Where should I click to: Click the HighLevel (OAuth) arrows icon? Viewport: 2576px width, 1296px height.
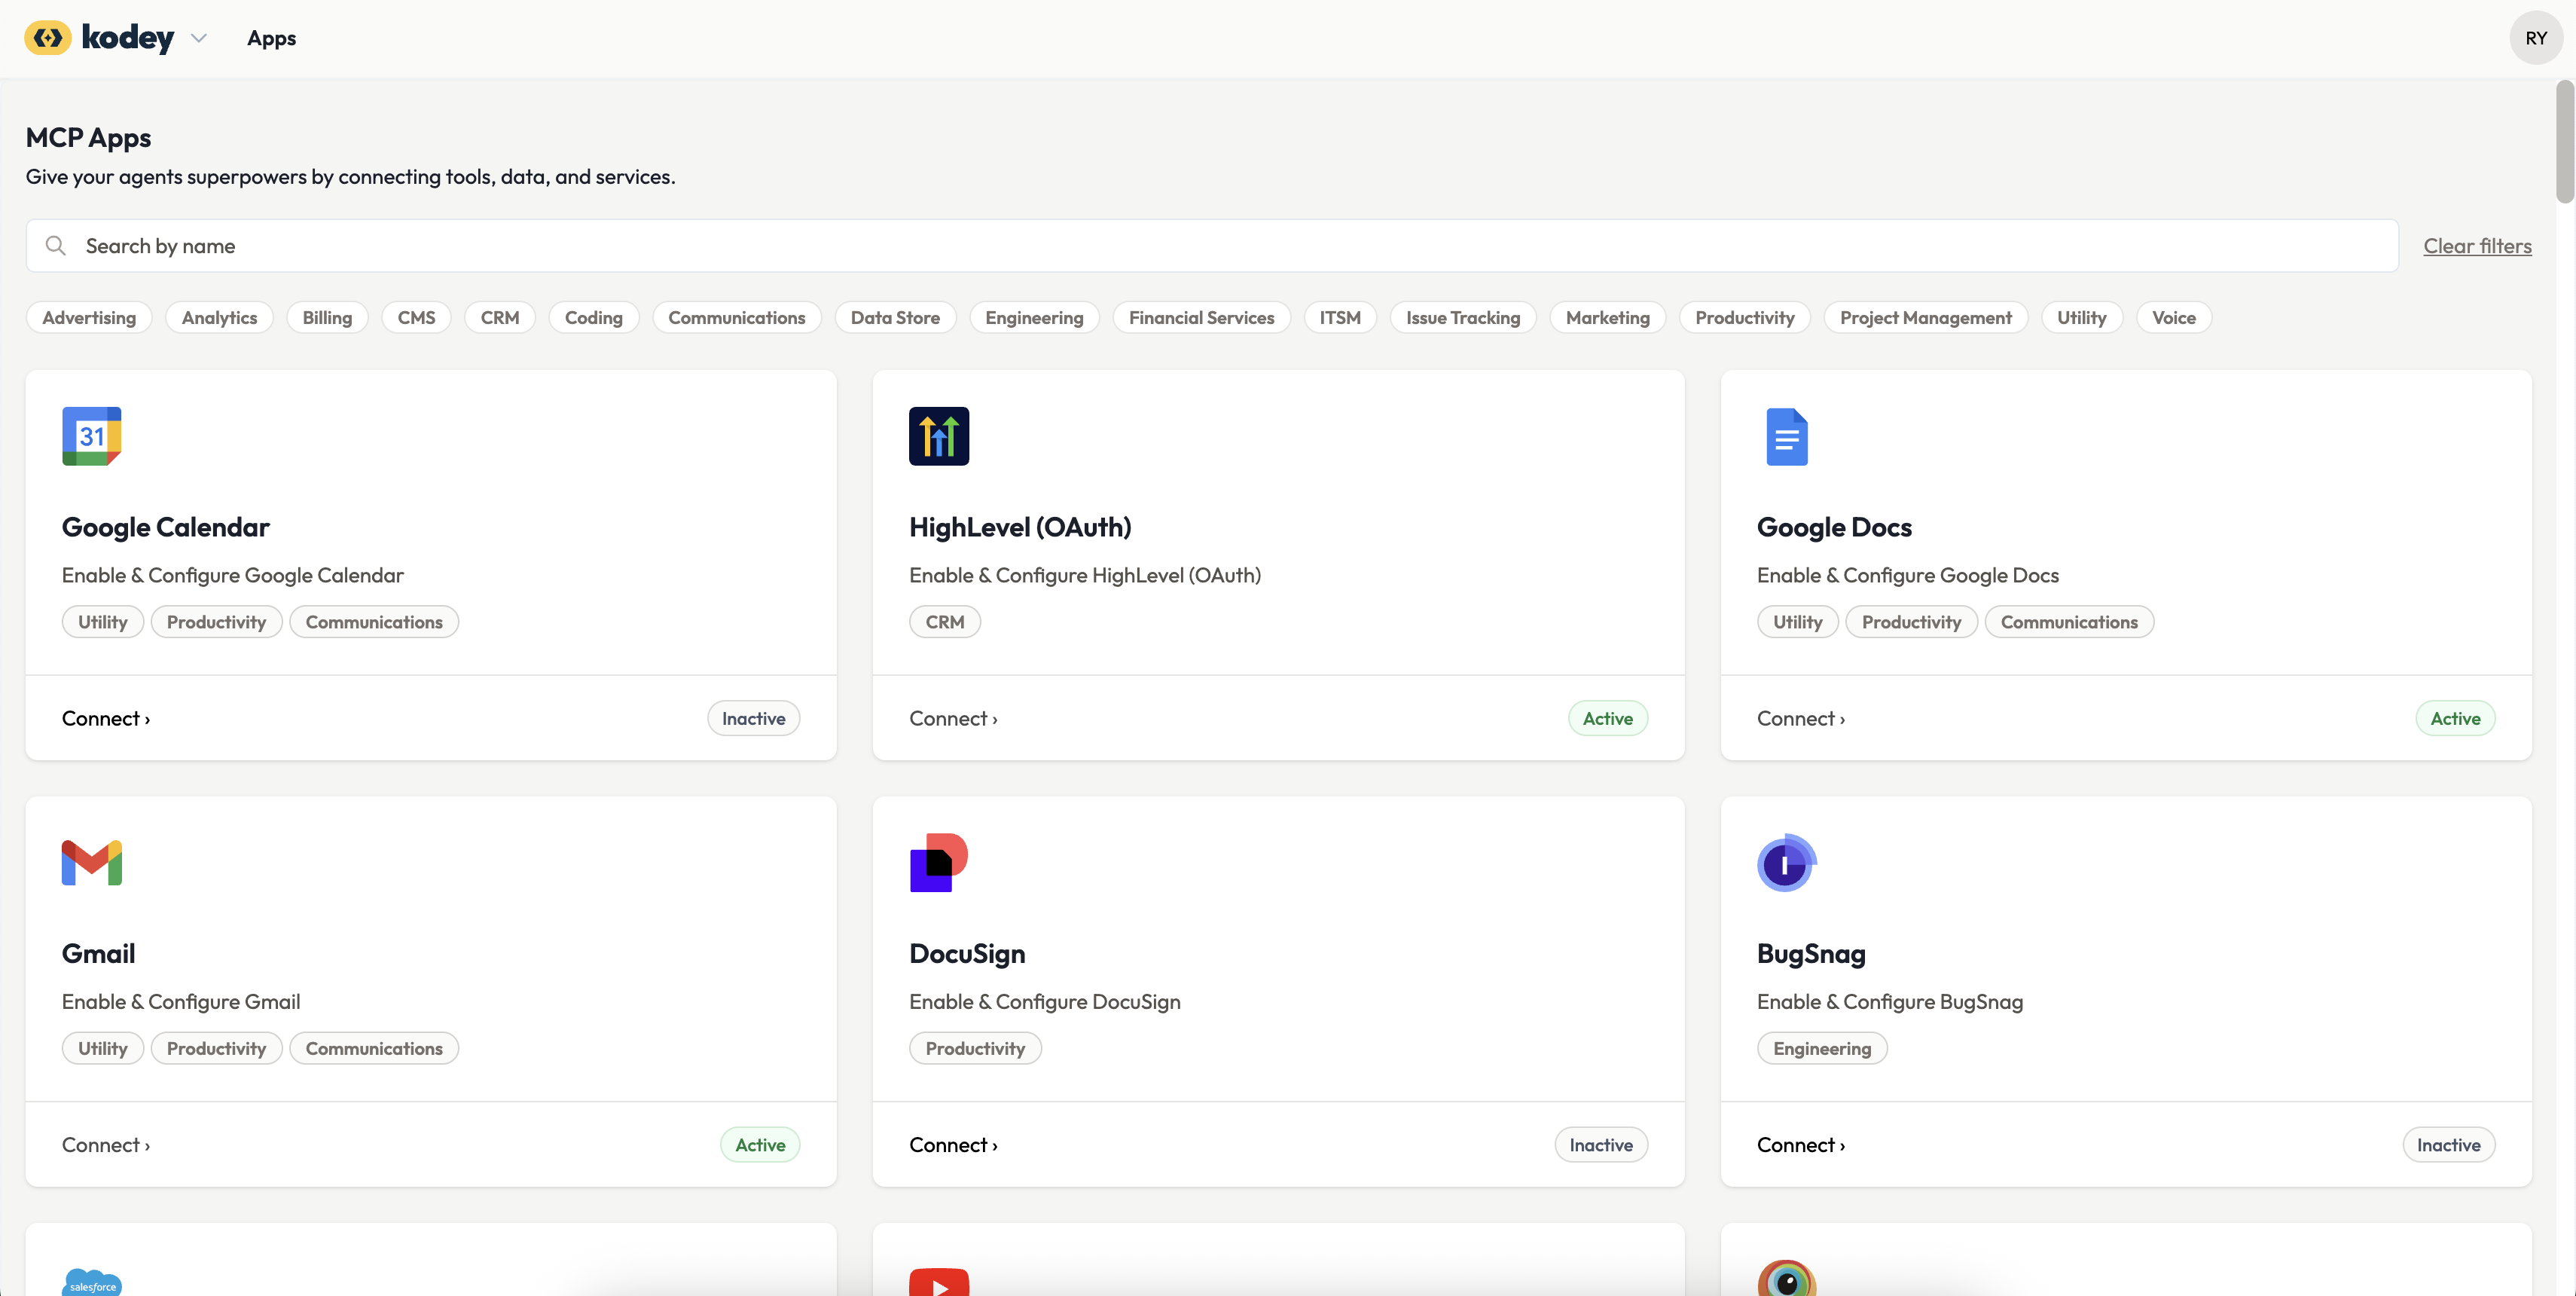tap(938, 436)
